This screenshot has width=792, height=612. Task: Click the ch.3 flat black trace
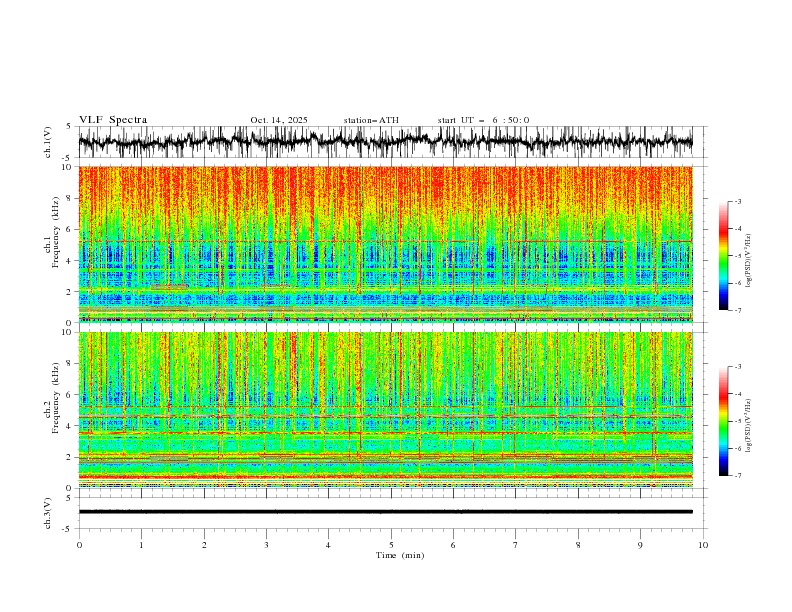[x=385, y=512]
